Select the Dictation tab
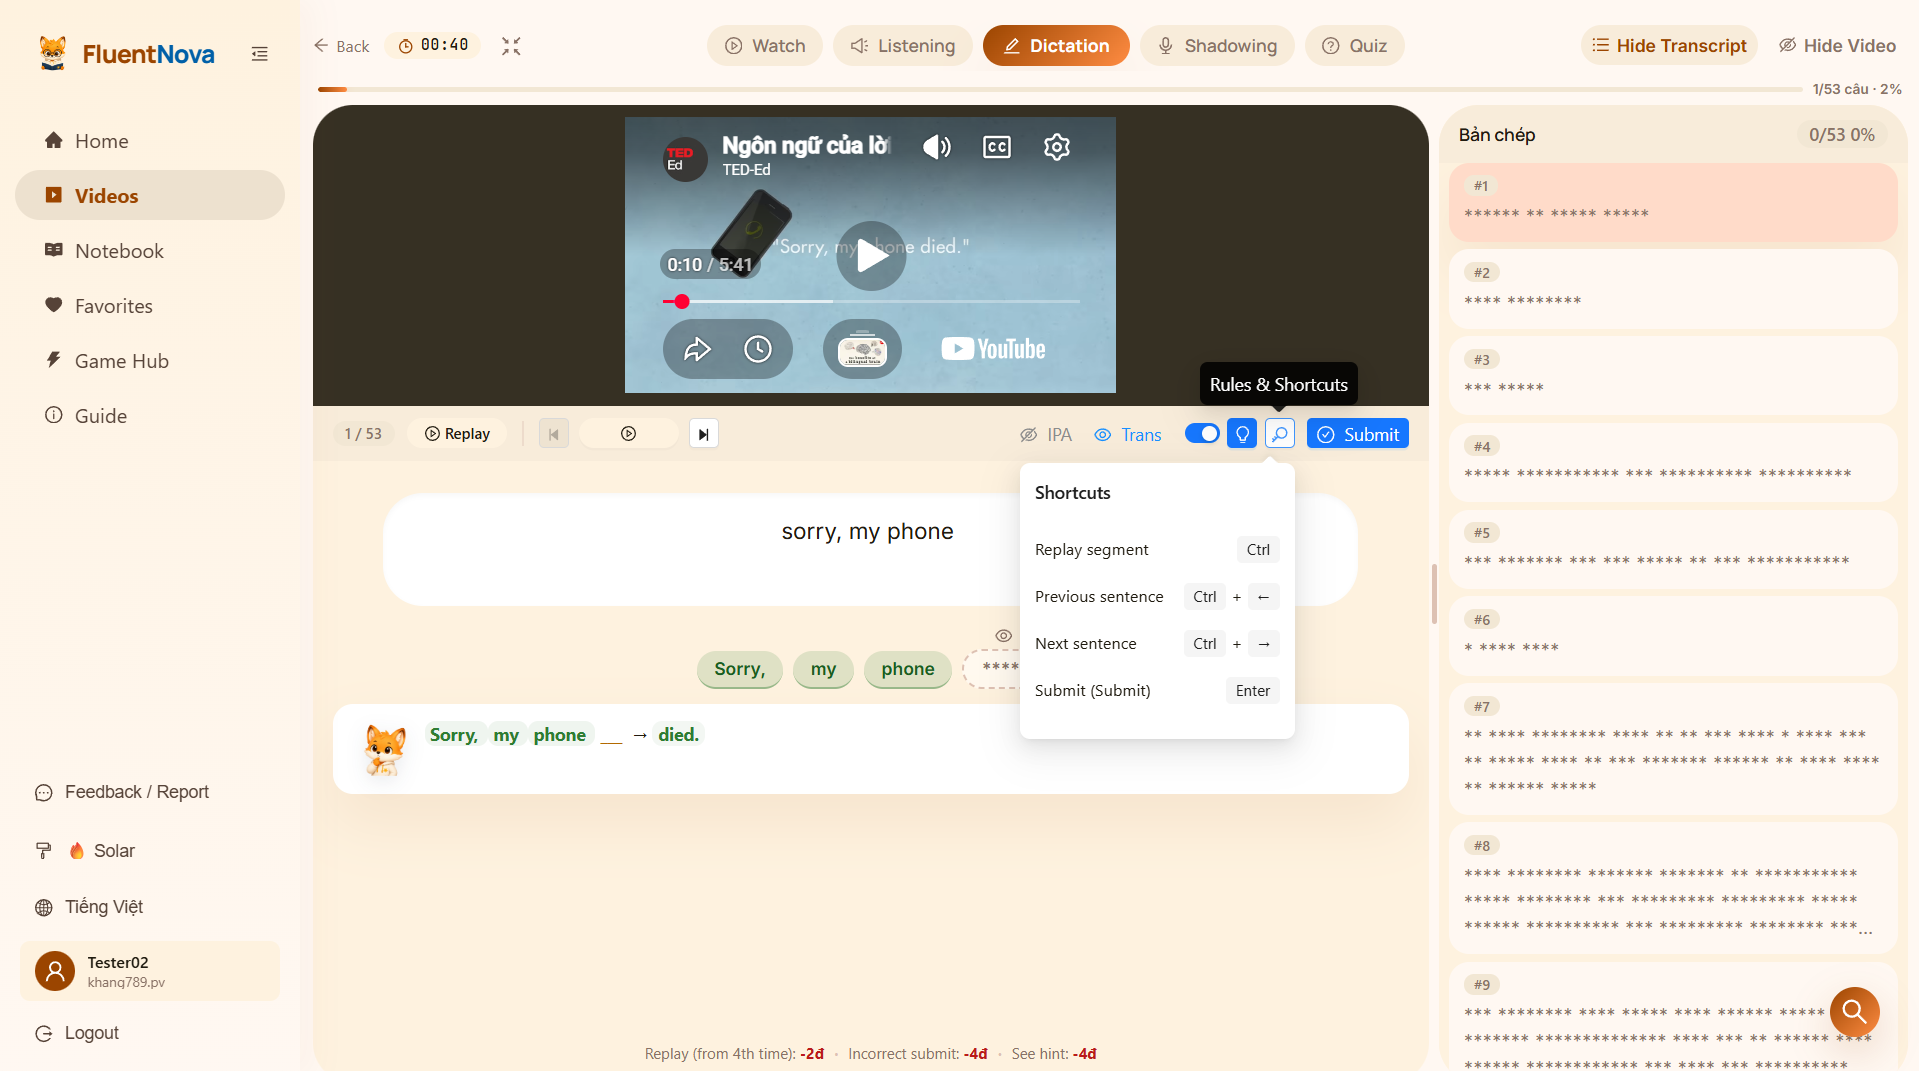Screen dimensions: 1919x1071 [x=1056, y=46]
